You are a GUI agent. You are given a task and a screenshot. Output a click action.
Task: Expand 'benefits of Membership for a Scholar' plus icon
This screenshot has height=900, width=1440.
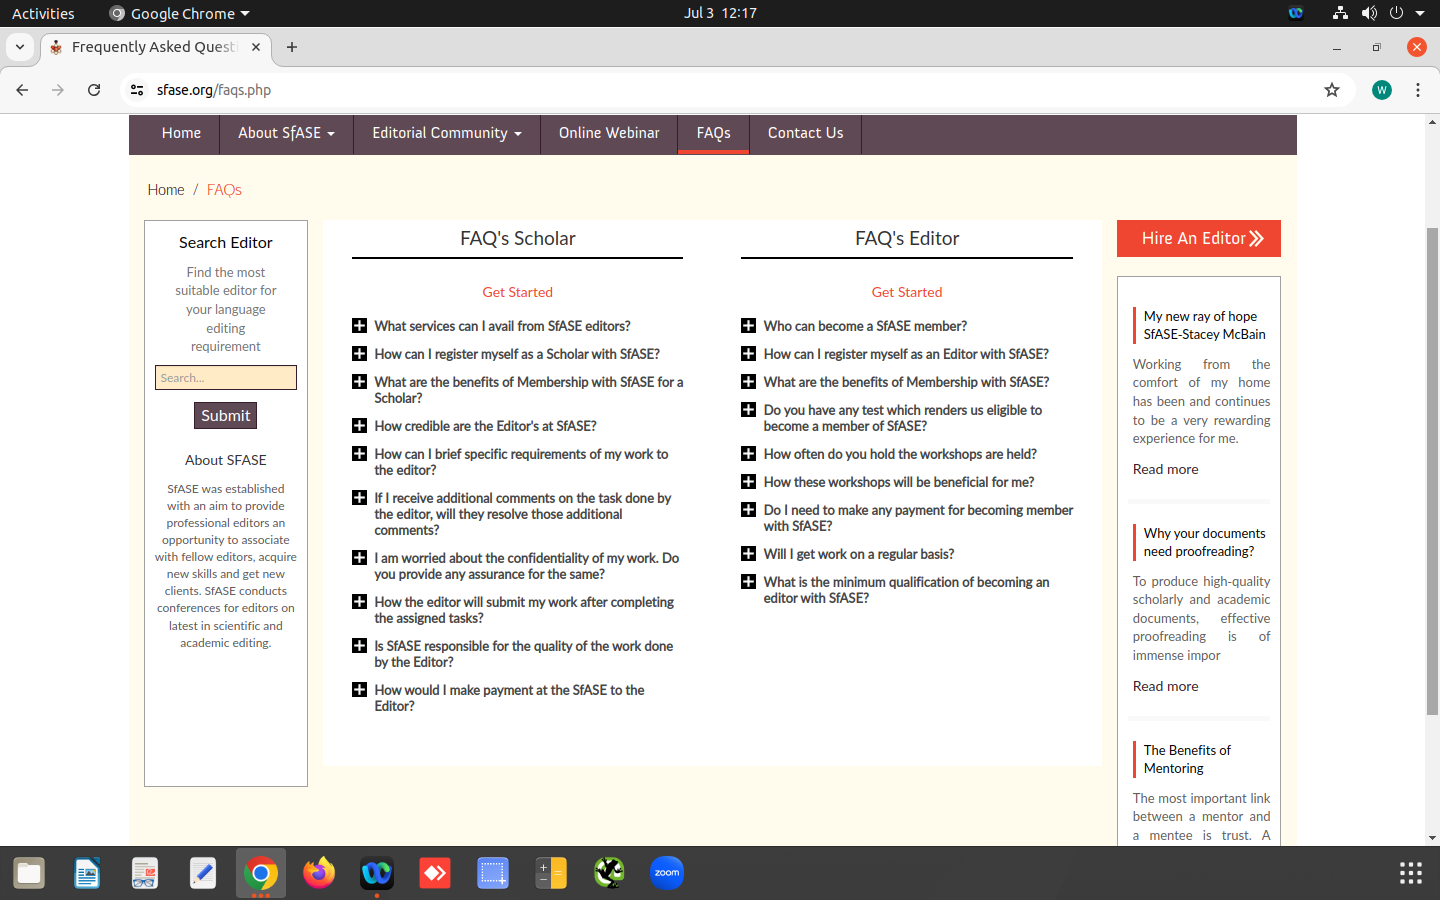pos(360,382)
